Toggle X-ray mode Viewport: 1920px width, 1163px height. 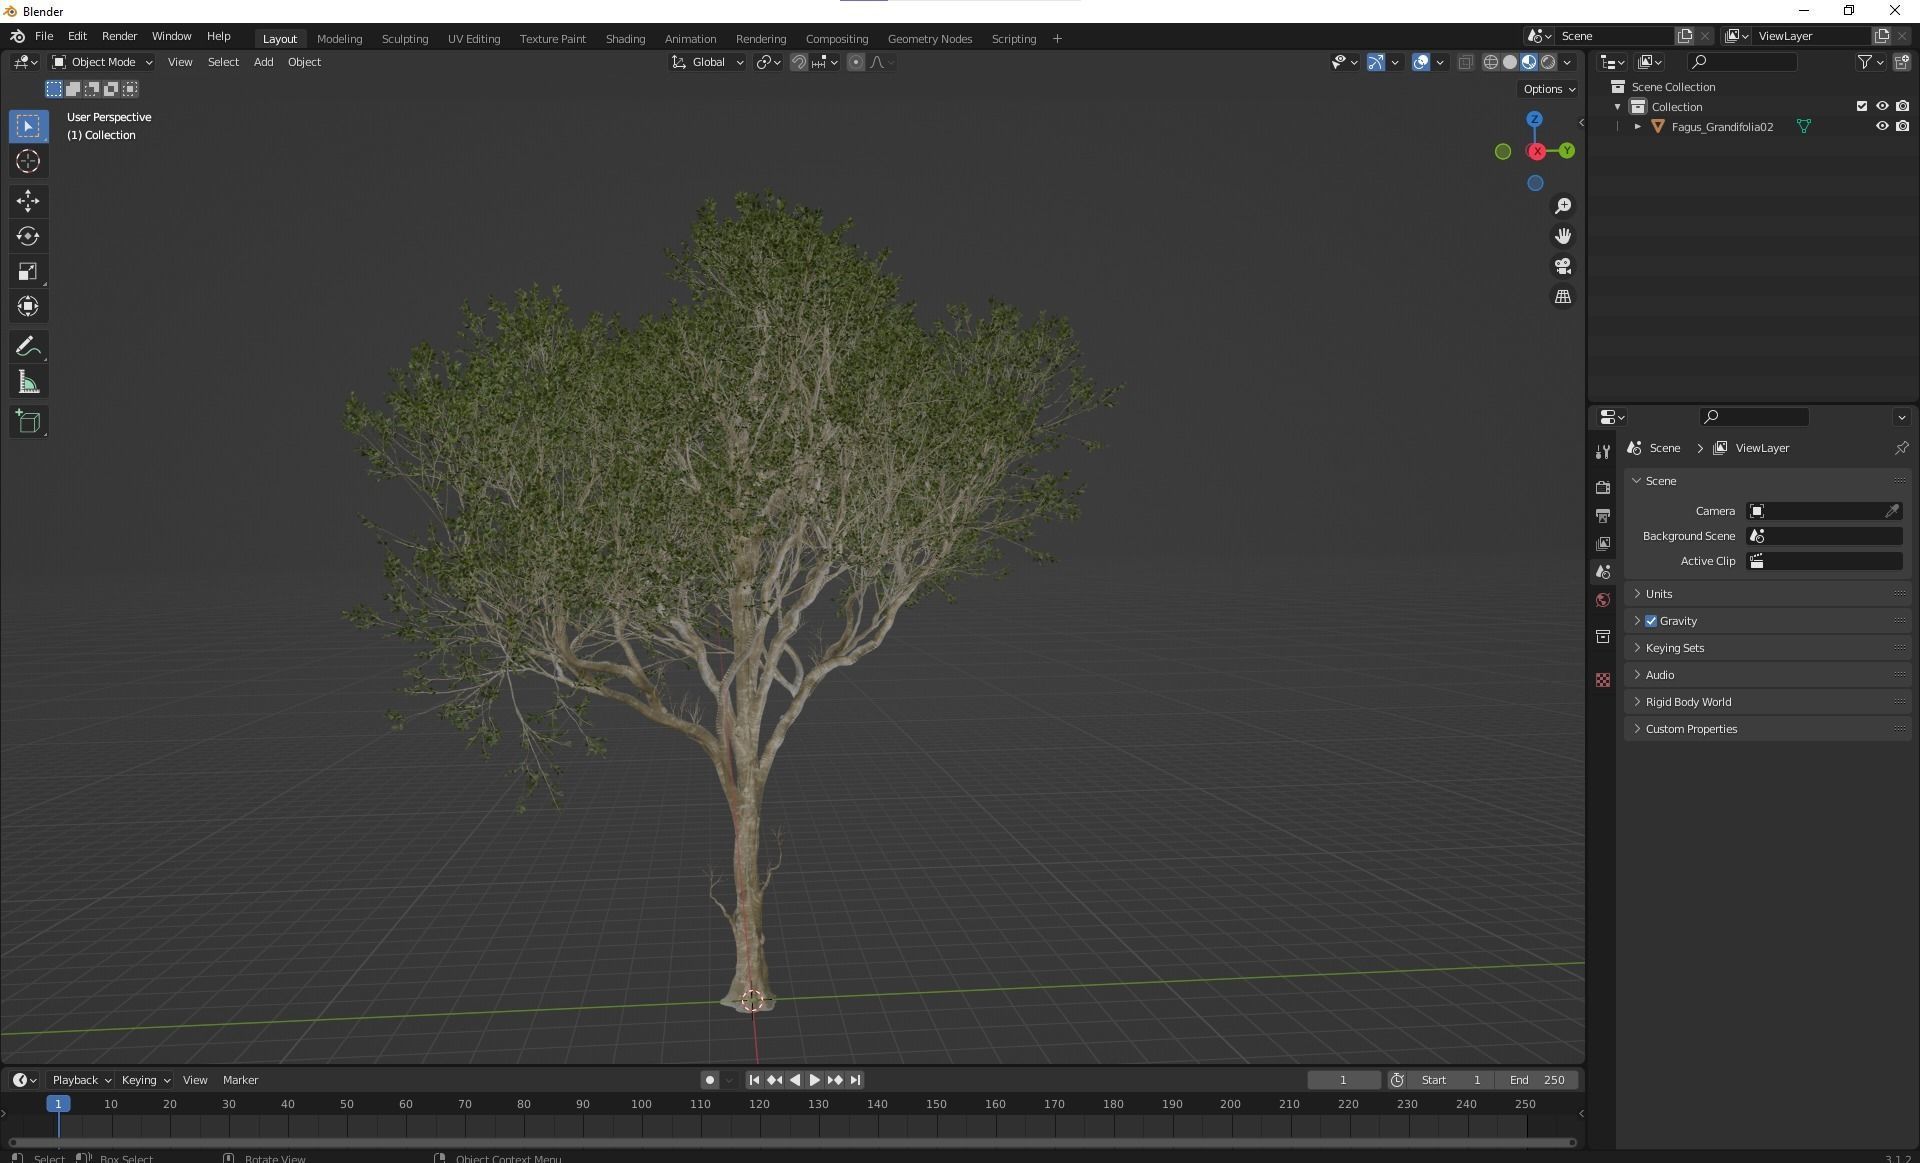[1465, 62]
